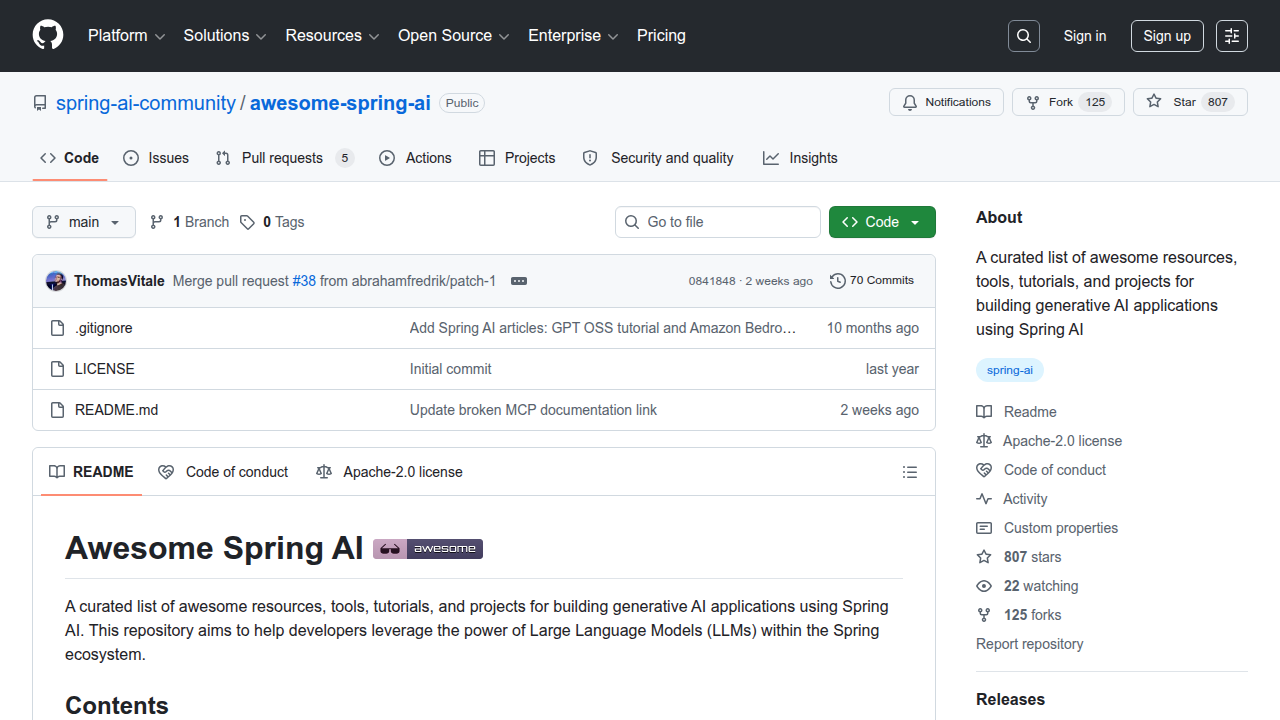Click the Fork button
Viewport: 1280px width, 720px height.
[1068, 102]
